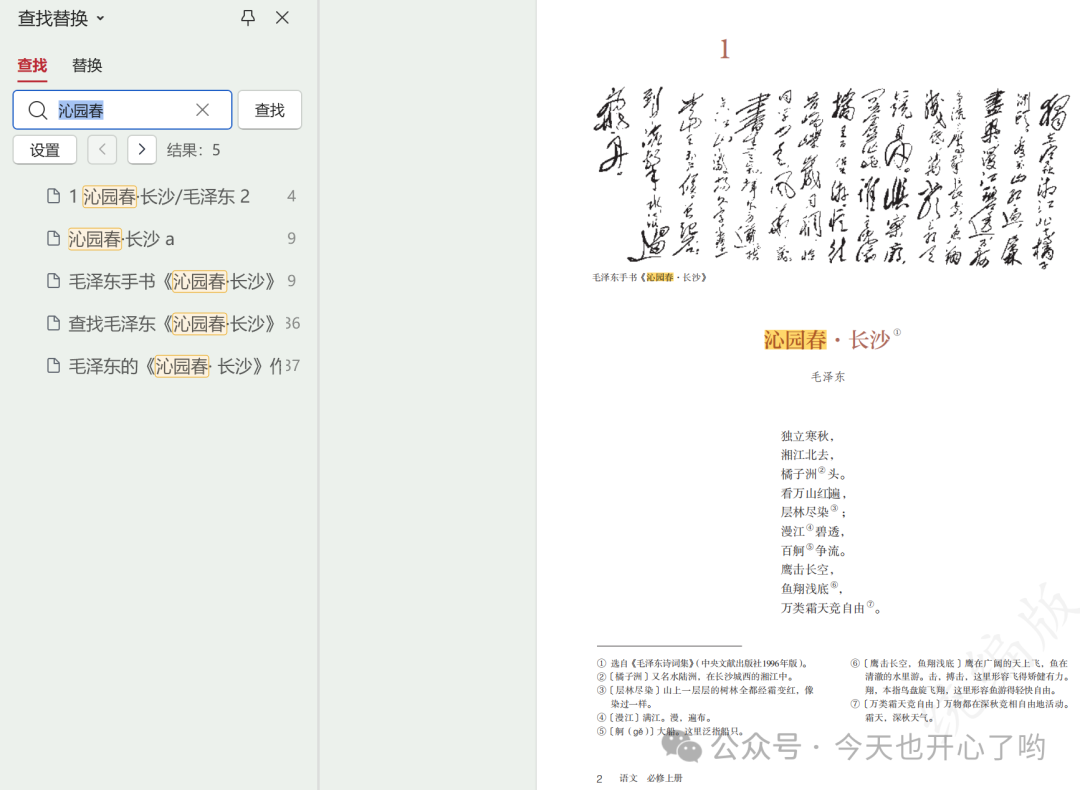Click footnote ④ explaining 漫江
The width and height of the screenshot is (1080, 790).
pos(654,718)
